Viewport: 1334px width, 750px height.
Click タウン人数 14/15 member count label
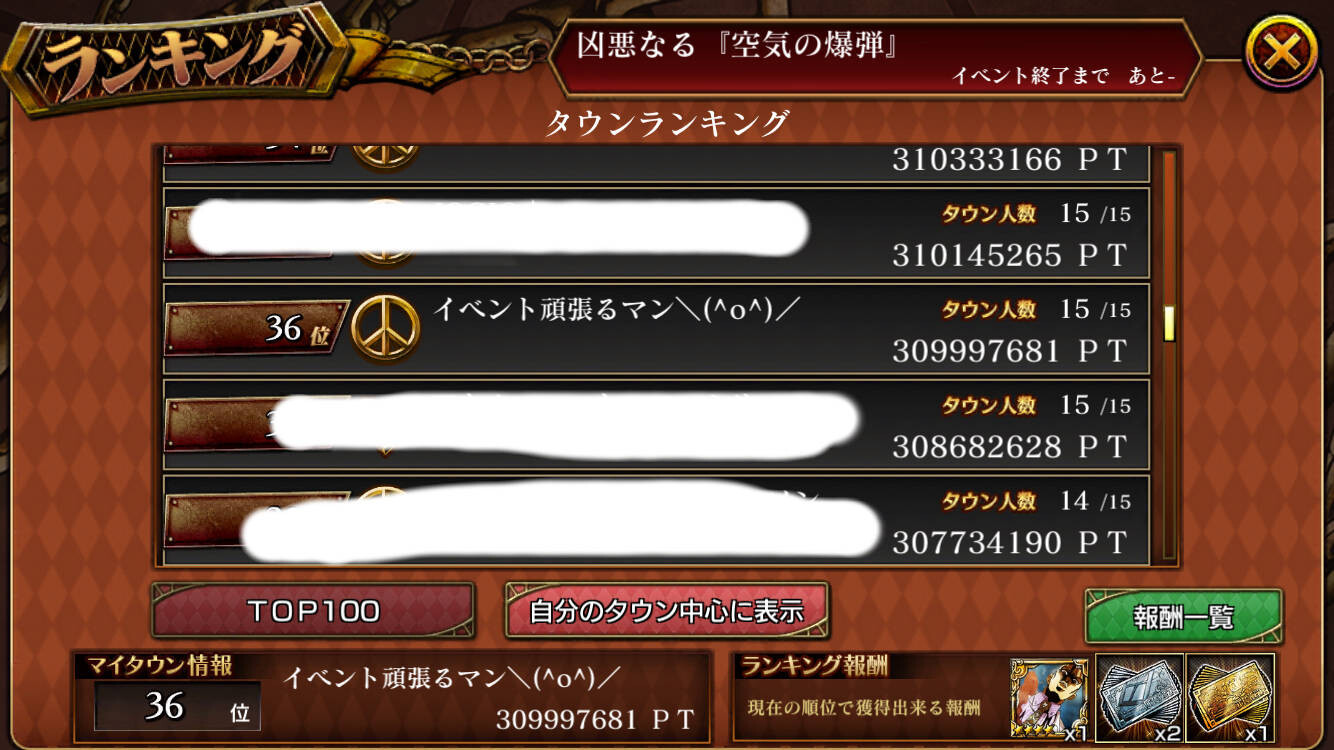point(1036,500)
